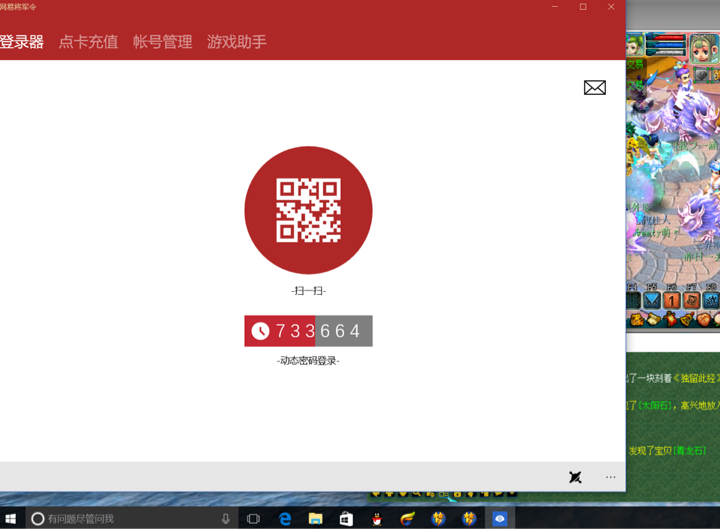Open the 点卡充值 tab
Viewport: 720px width, 529px height.
(x=88, y=42)
